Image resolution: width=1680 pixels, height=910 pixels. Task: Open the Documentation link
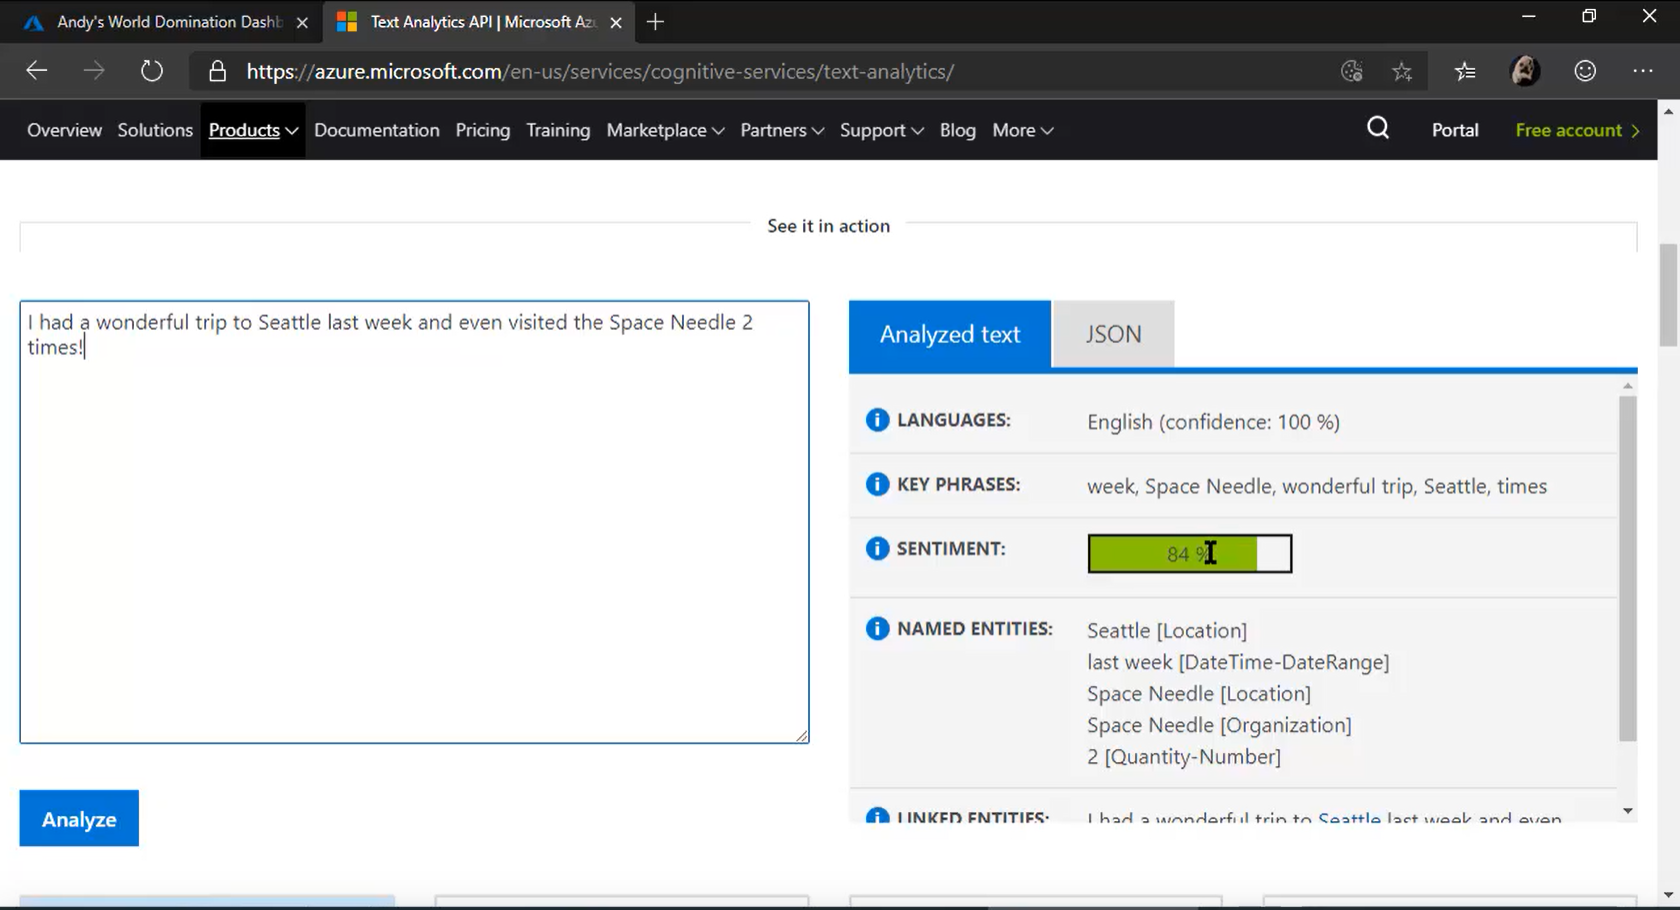(376, 130)
